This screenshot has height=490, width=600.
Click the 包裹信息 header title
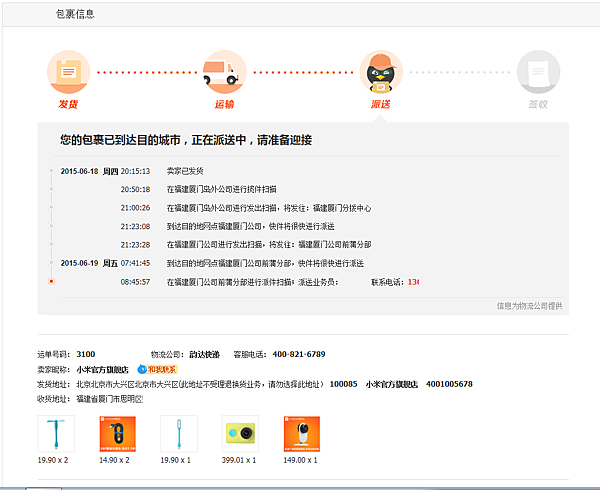click(75, 14)
